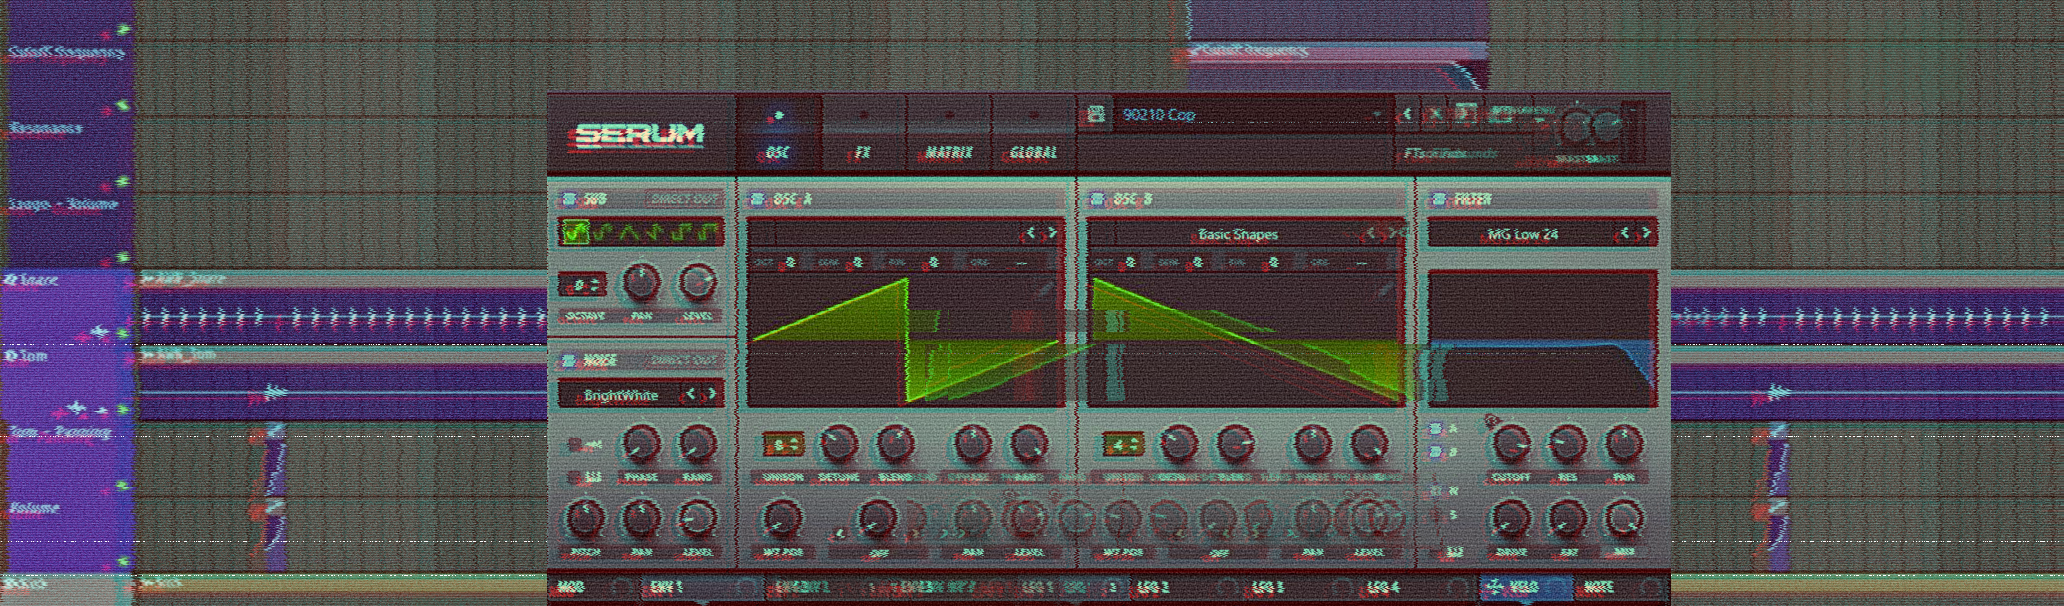
Task: Click the SUB octave stepper box
Action: [582, 286]
